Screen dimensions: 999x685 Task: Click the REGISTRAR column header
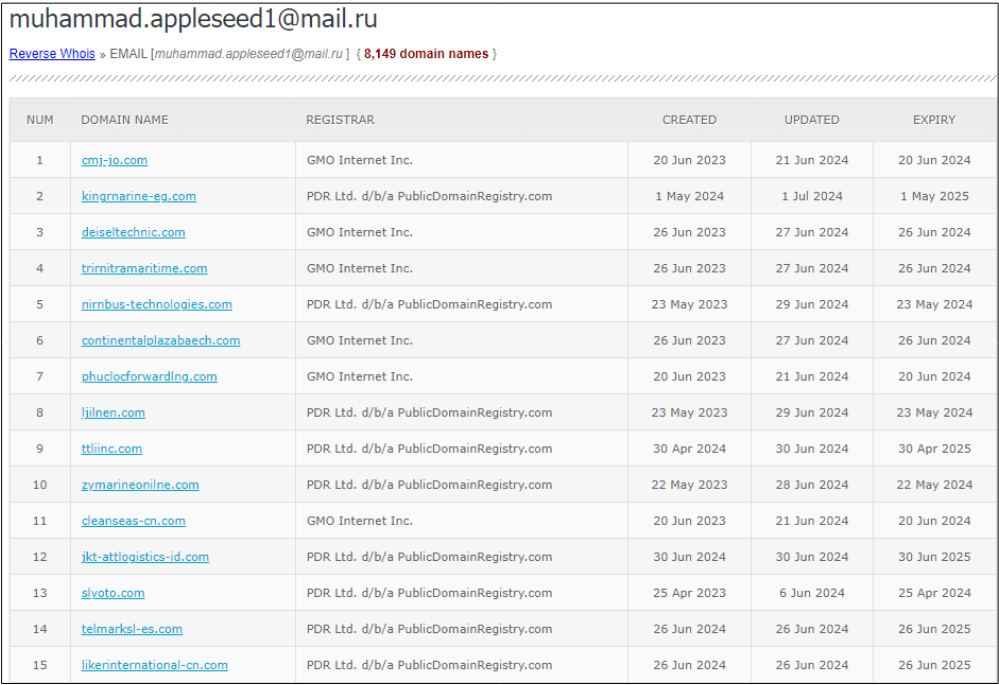tap(340, 120)
